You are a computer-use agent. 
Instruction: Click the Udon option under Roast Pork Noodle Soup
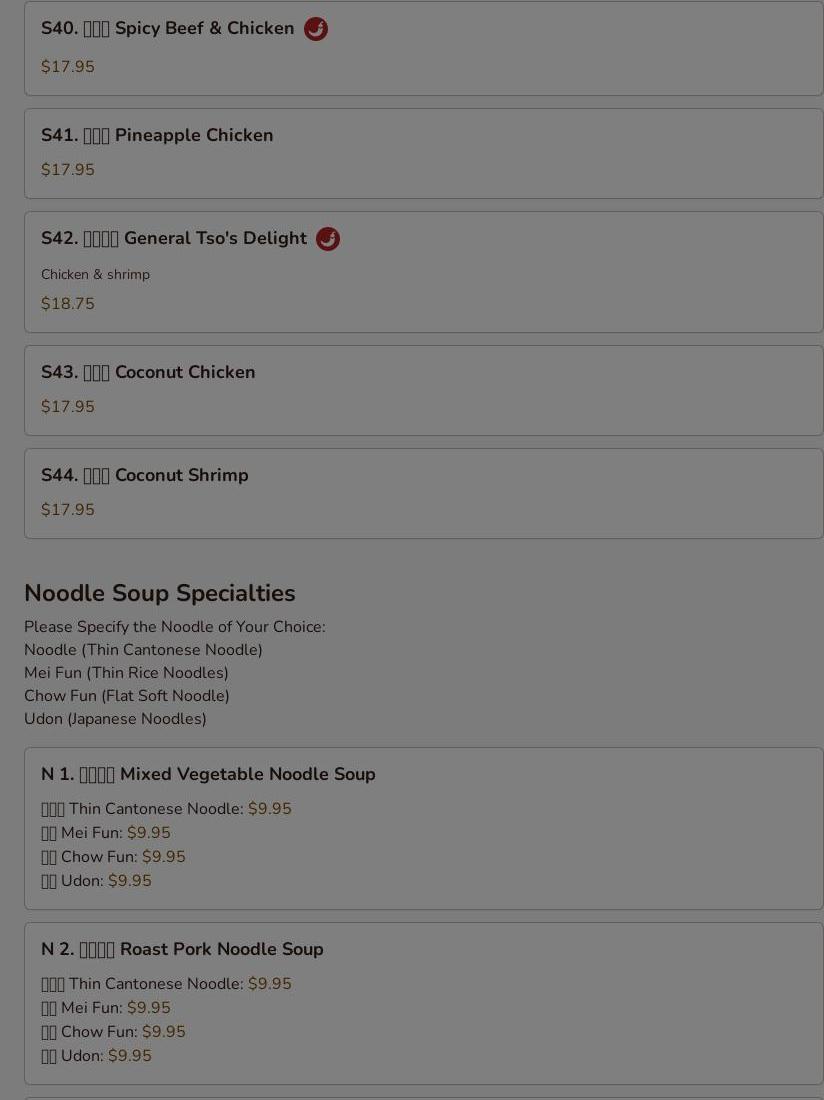pos(96,1055)
